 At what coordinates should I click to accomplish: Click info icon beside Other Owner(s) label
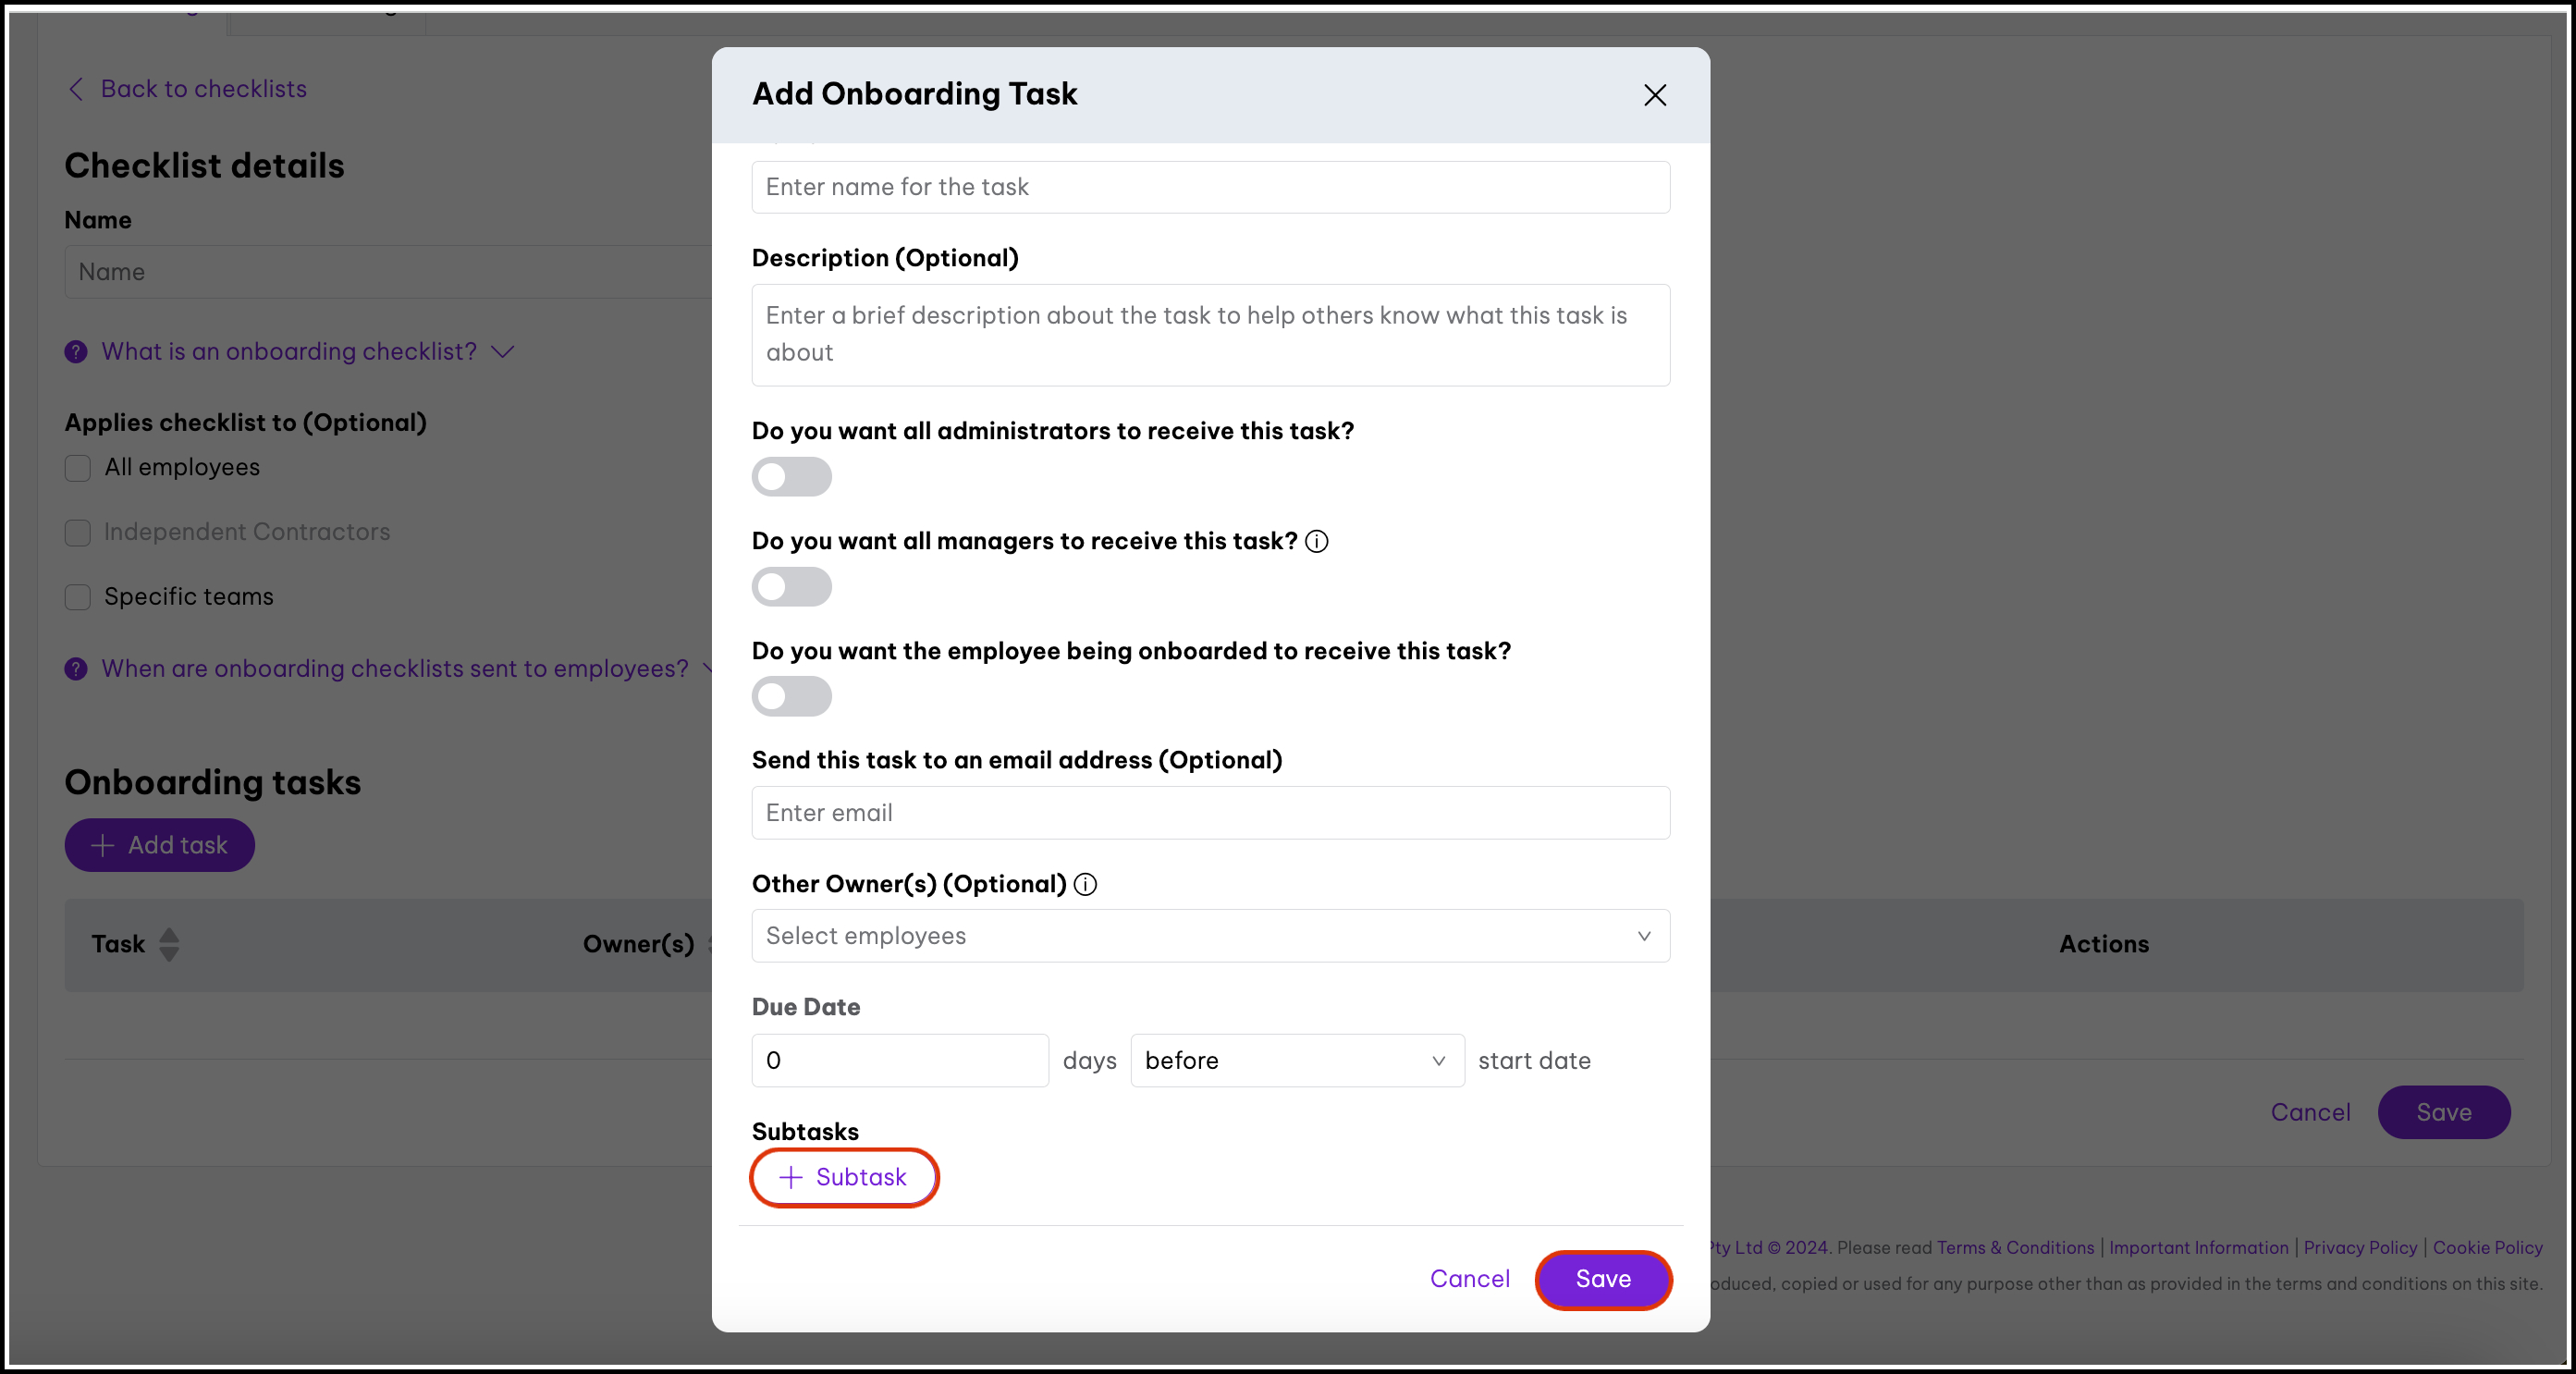pyautogui.click(x=1085, y=884)
